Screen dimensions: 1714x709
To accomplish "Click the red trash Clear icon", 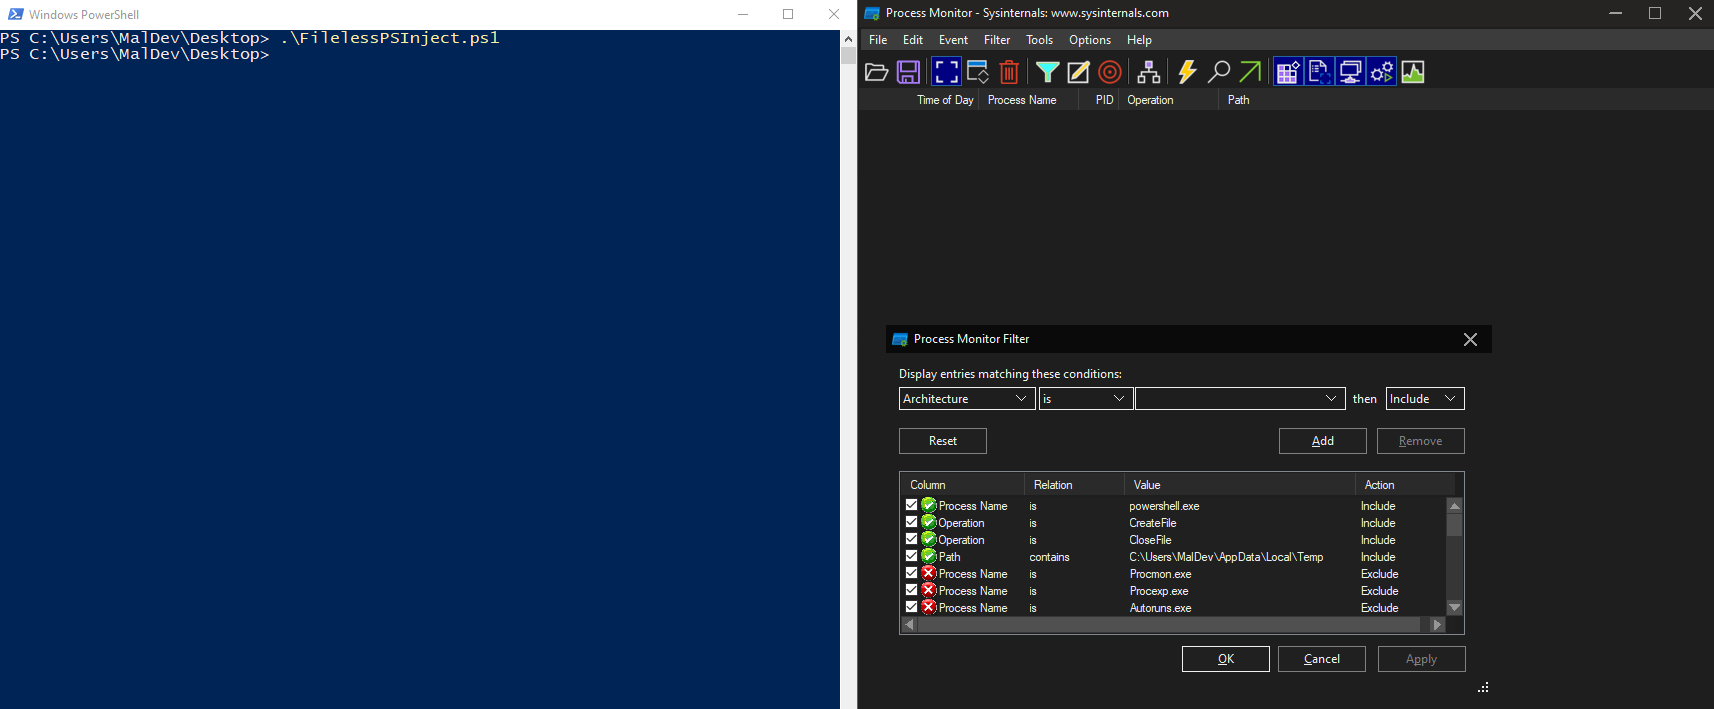I will point(1009,72).
